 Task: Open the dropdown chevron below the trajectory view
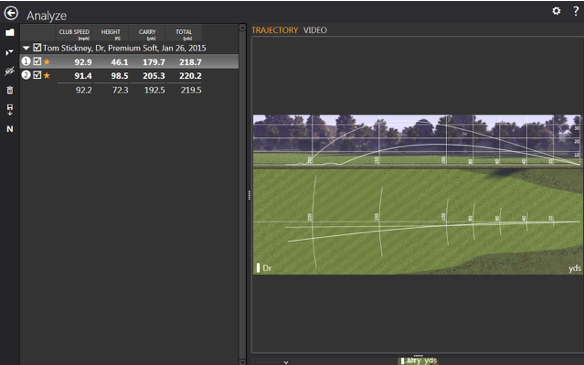pyautogui.click(x=286, y=362)
